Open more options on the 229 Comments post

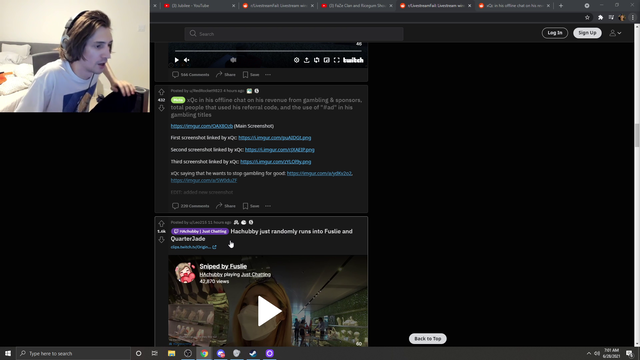268,206
